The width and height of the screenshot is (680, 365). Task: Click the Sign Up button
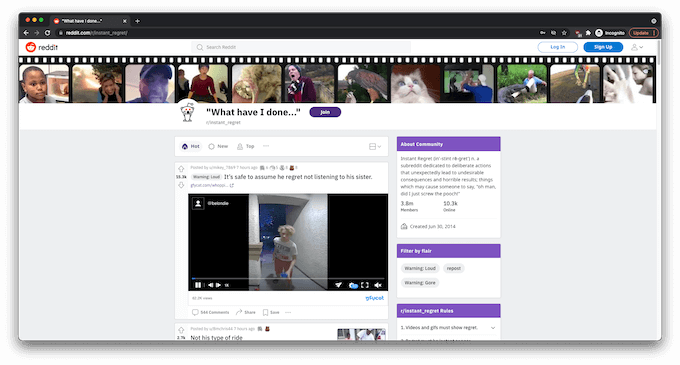(603, 47)
